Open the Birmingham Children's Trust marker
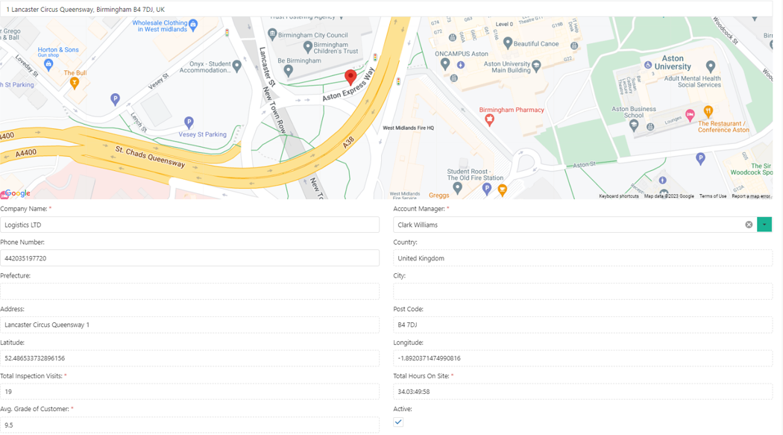The width and height of the screenshot is (783, 435). pyautogui.click(x=308, y=47)
